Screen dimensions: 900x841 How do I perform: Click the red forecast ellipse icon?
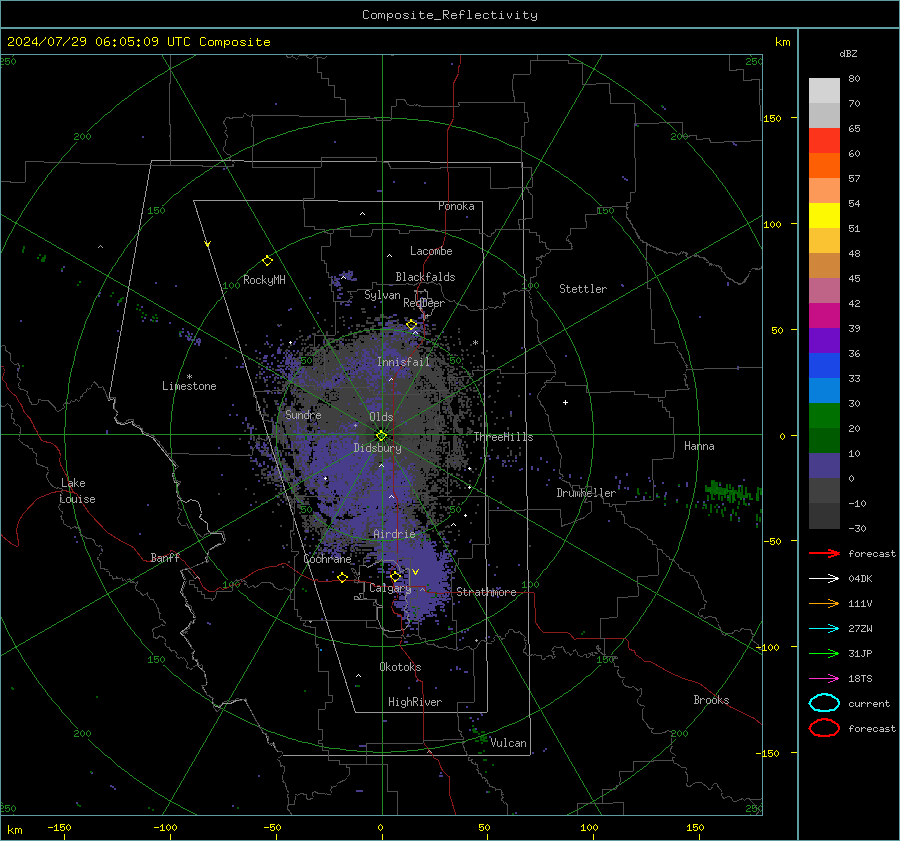tap(824, 728)
